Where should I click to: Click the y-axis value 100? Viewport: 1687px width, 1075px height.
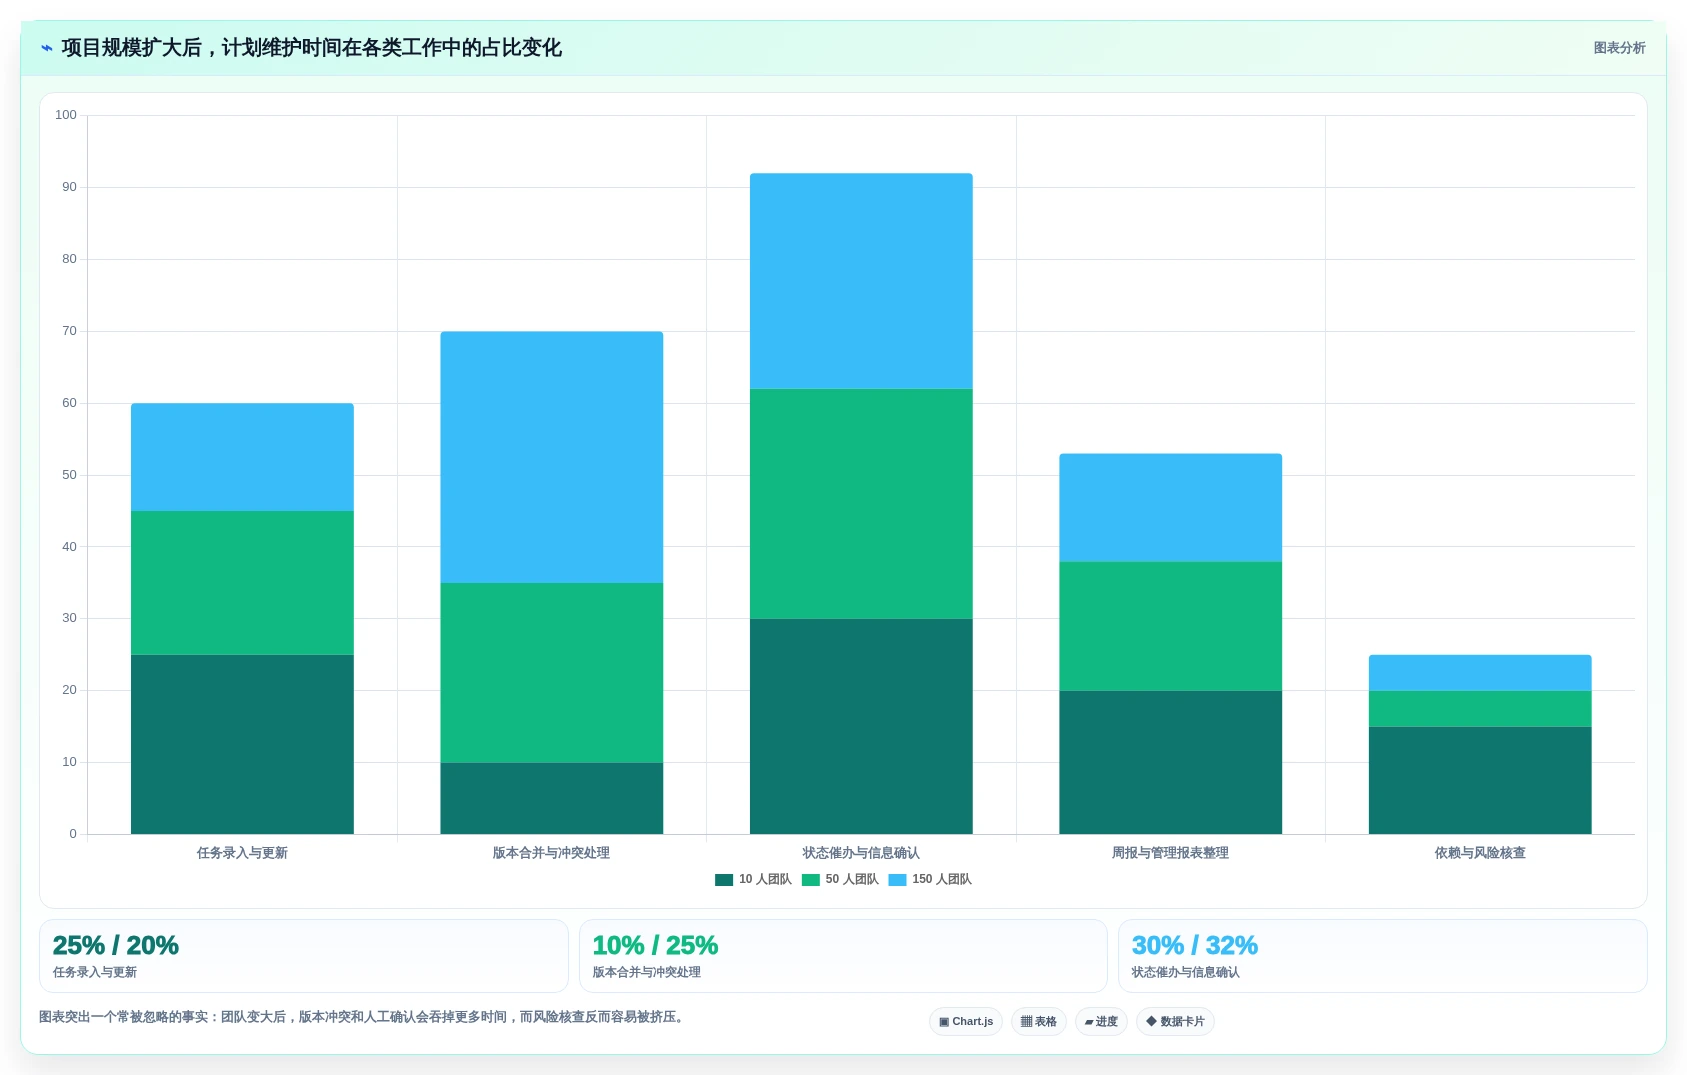click(x=66, y=115)
